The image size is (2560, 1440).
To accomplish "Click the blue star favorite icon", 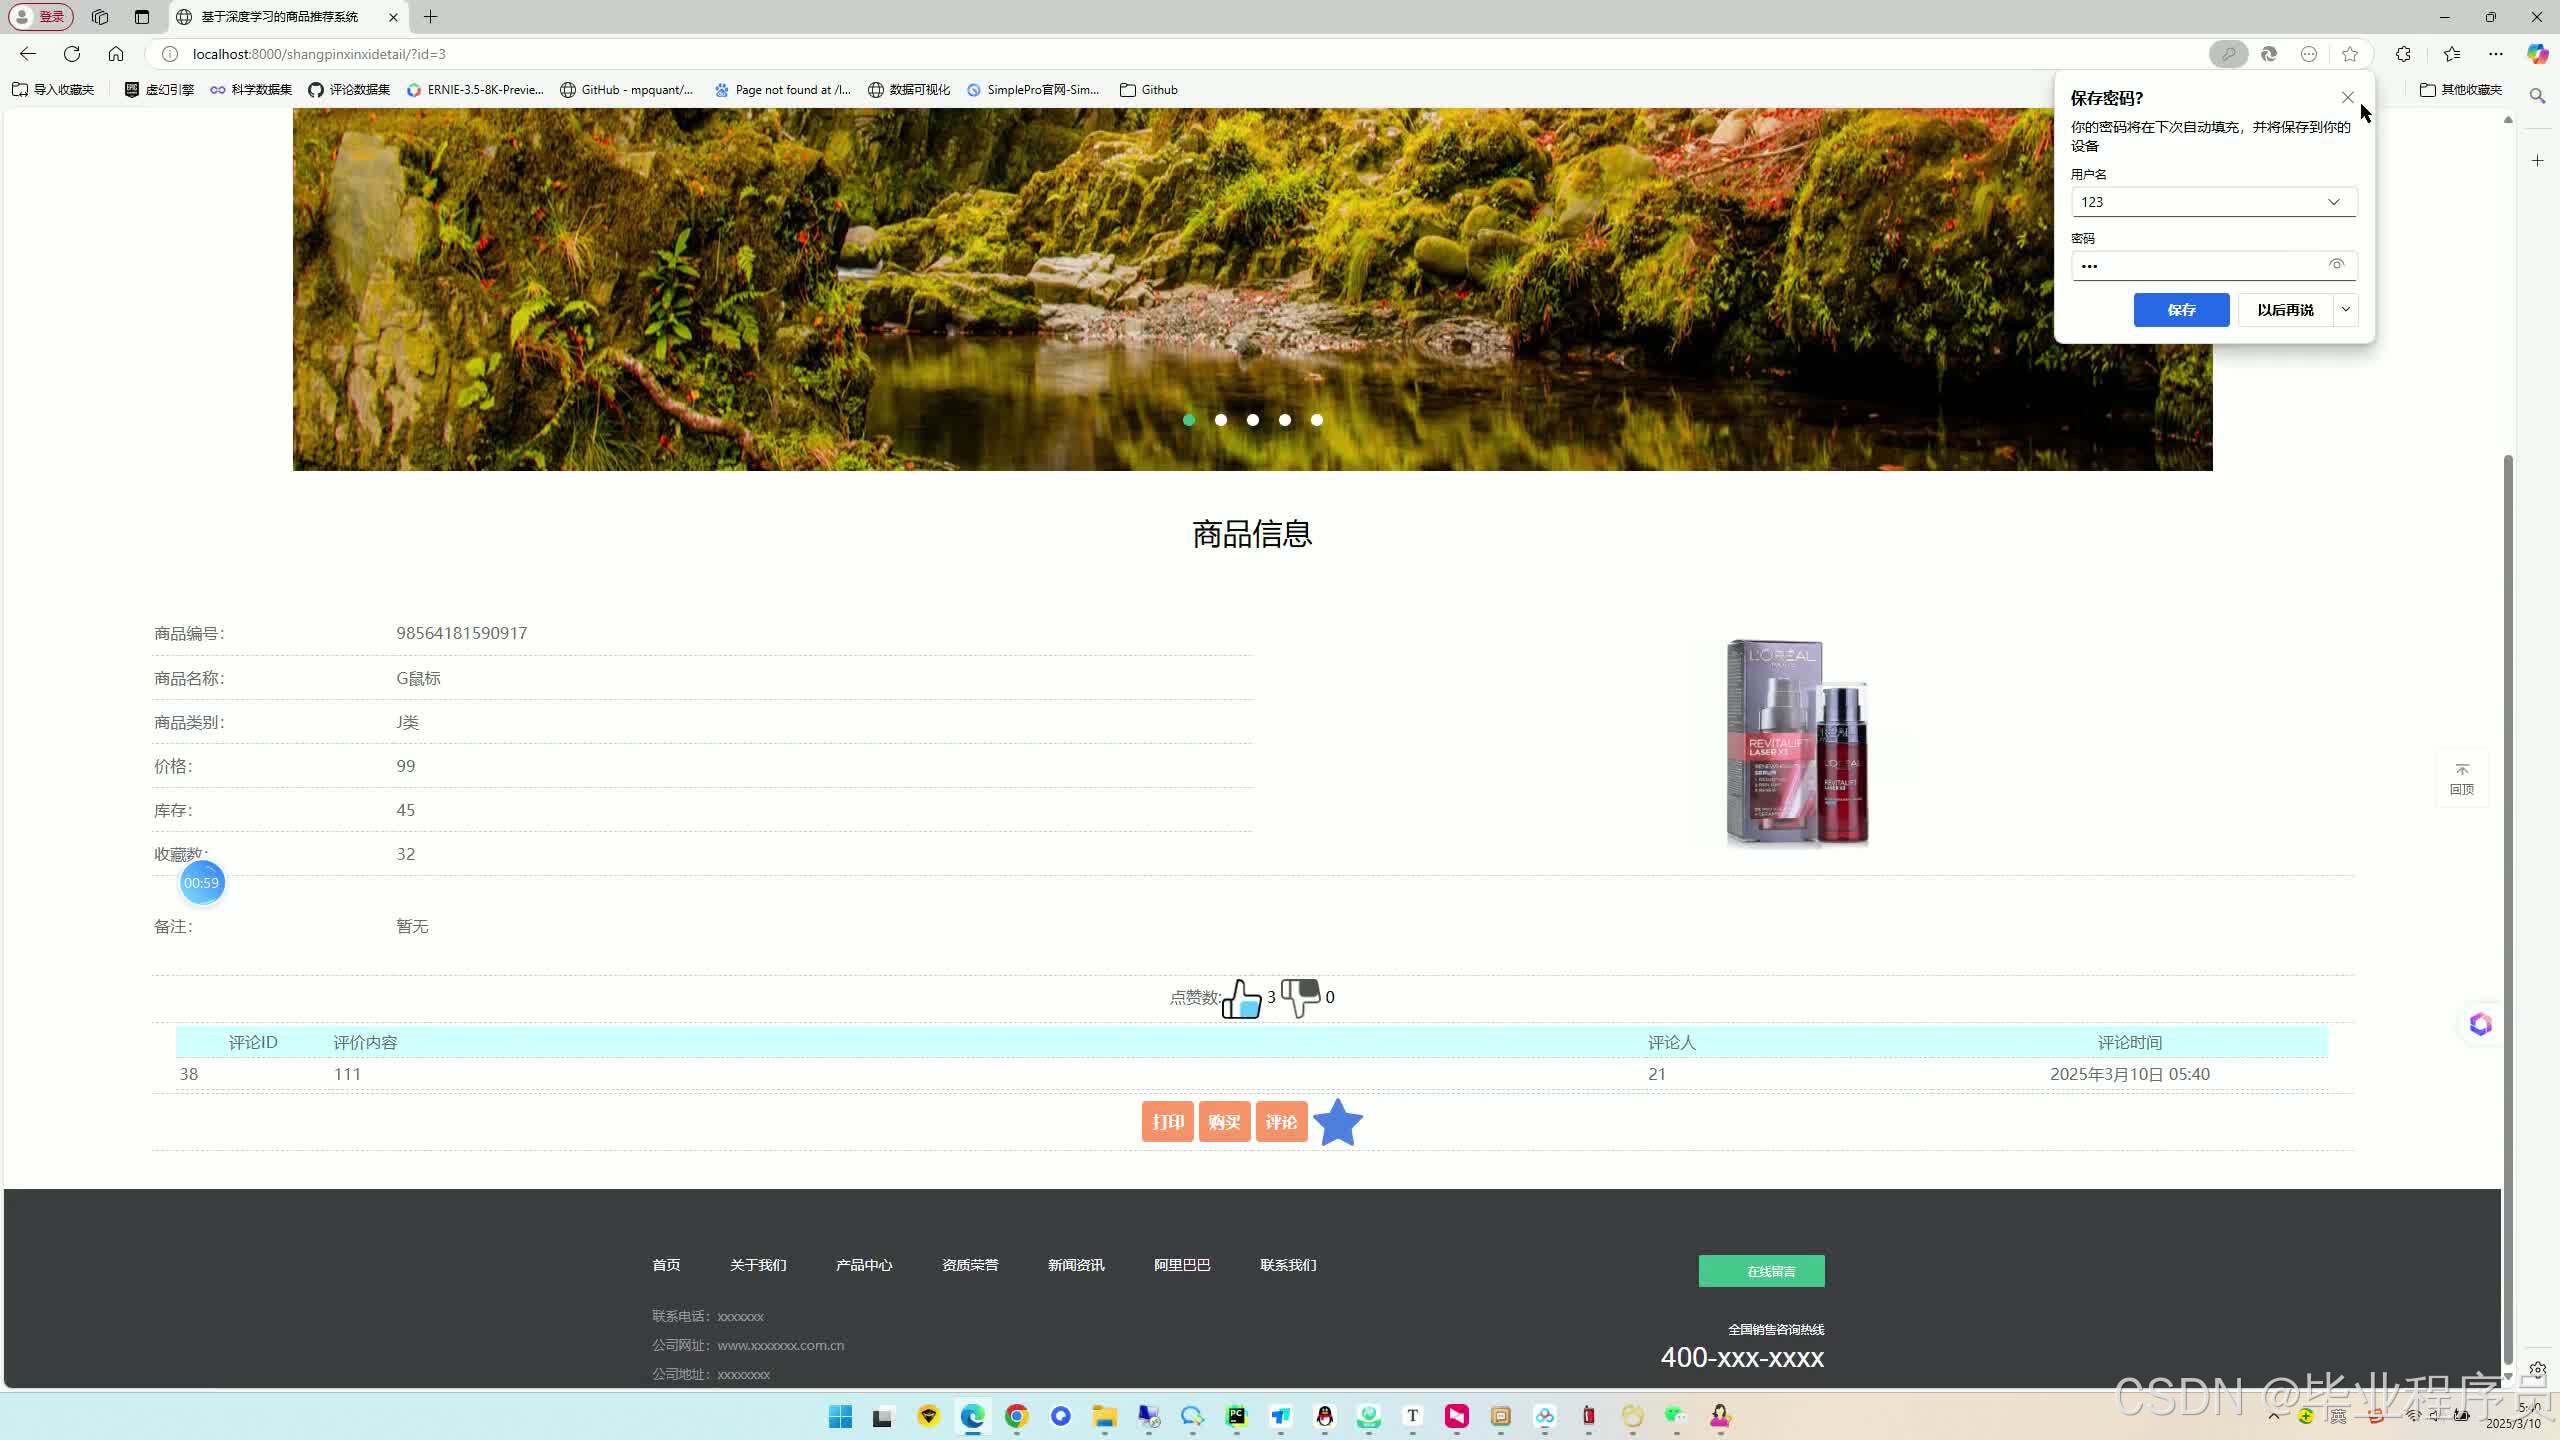I will click(1337, 1122).
